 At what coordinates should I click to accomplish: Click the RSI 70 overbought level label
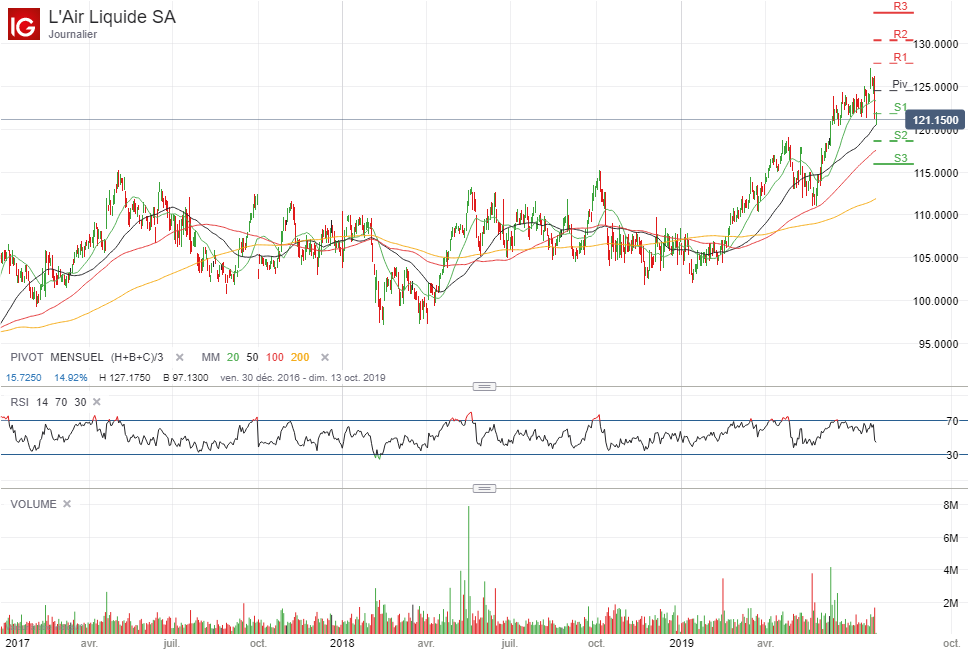pyautogui.click(x=953, y=421)
